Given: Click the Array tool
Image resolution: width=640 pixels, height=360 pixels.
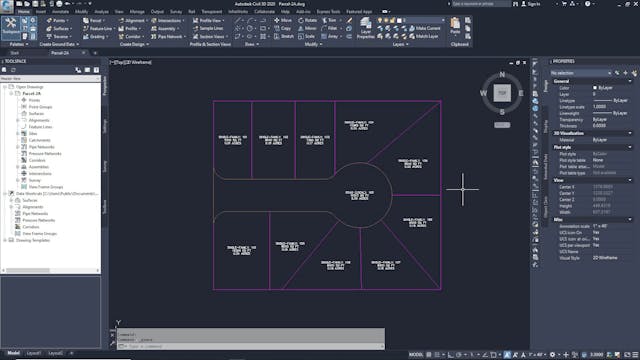Looking at the screenshot, I should click(331, 36).
